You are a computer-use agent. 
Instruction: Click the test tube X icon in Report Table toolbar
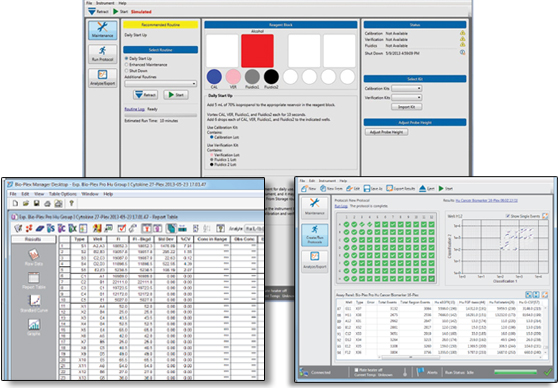(x=73, y=228)
